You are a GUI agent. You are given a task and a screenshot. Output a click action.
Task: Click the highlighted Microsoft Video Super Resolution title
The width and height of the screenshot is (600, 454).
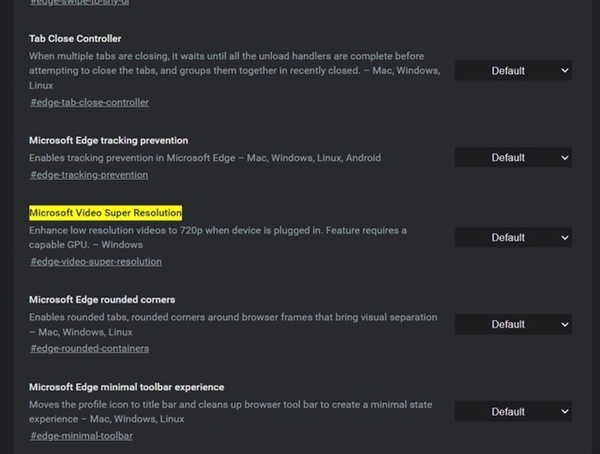pos(105,213)
